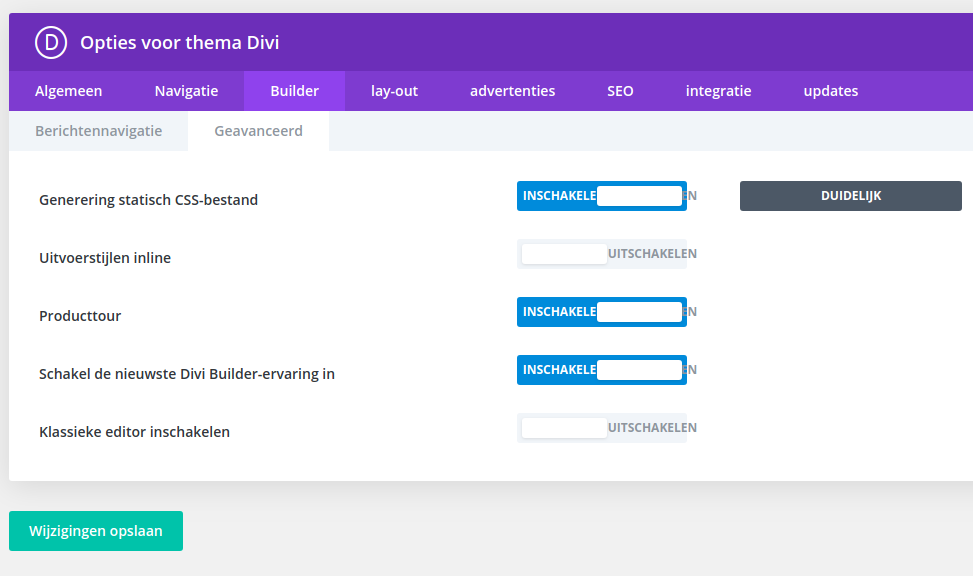
Task: Click the Wijzigingen opslaan button
Action: click(96, 531)
